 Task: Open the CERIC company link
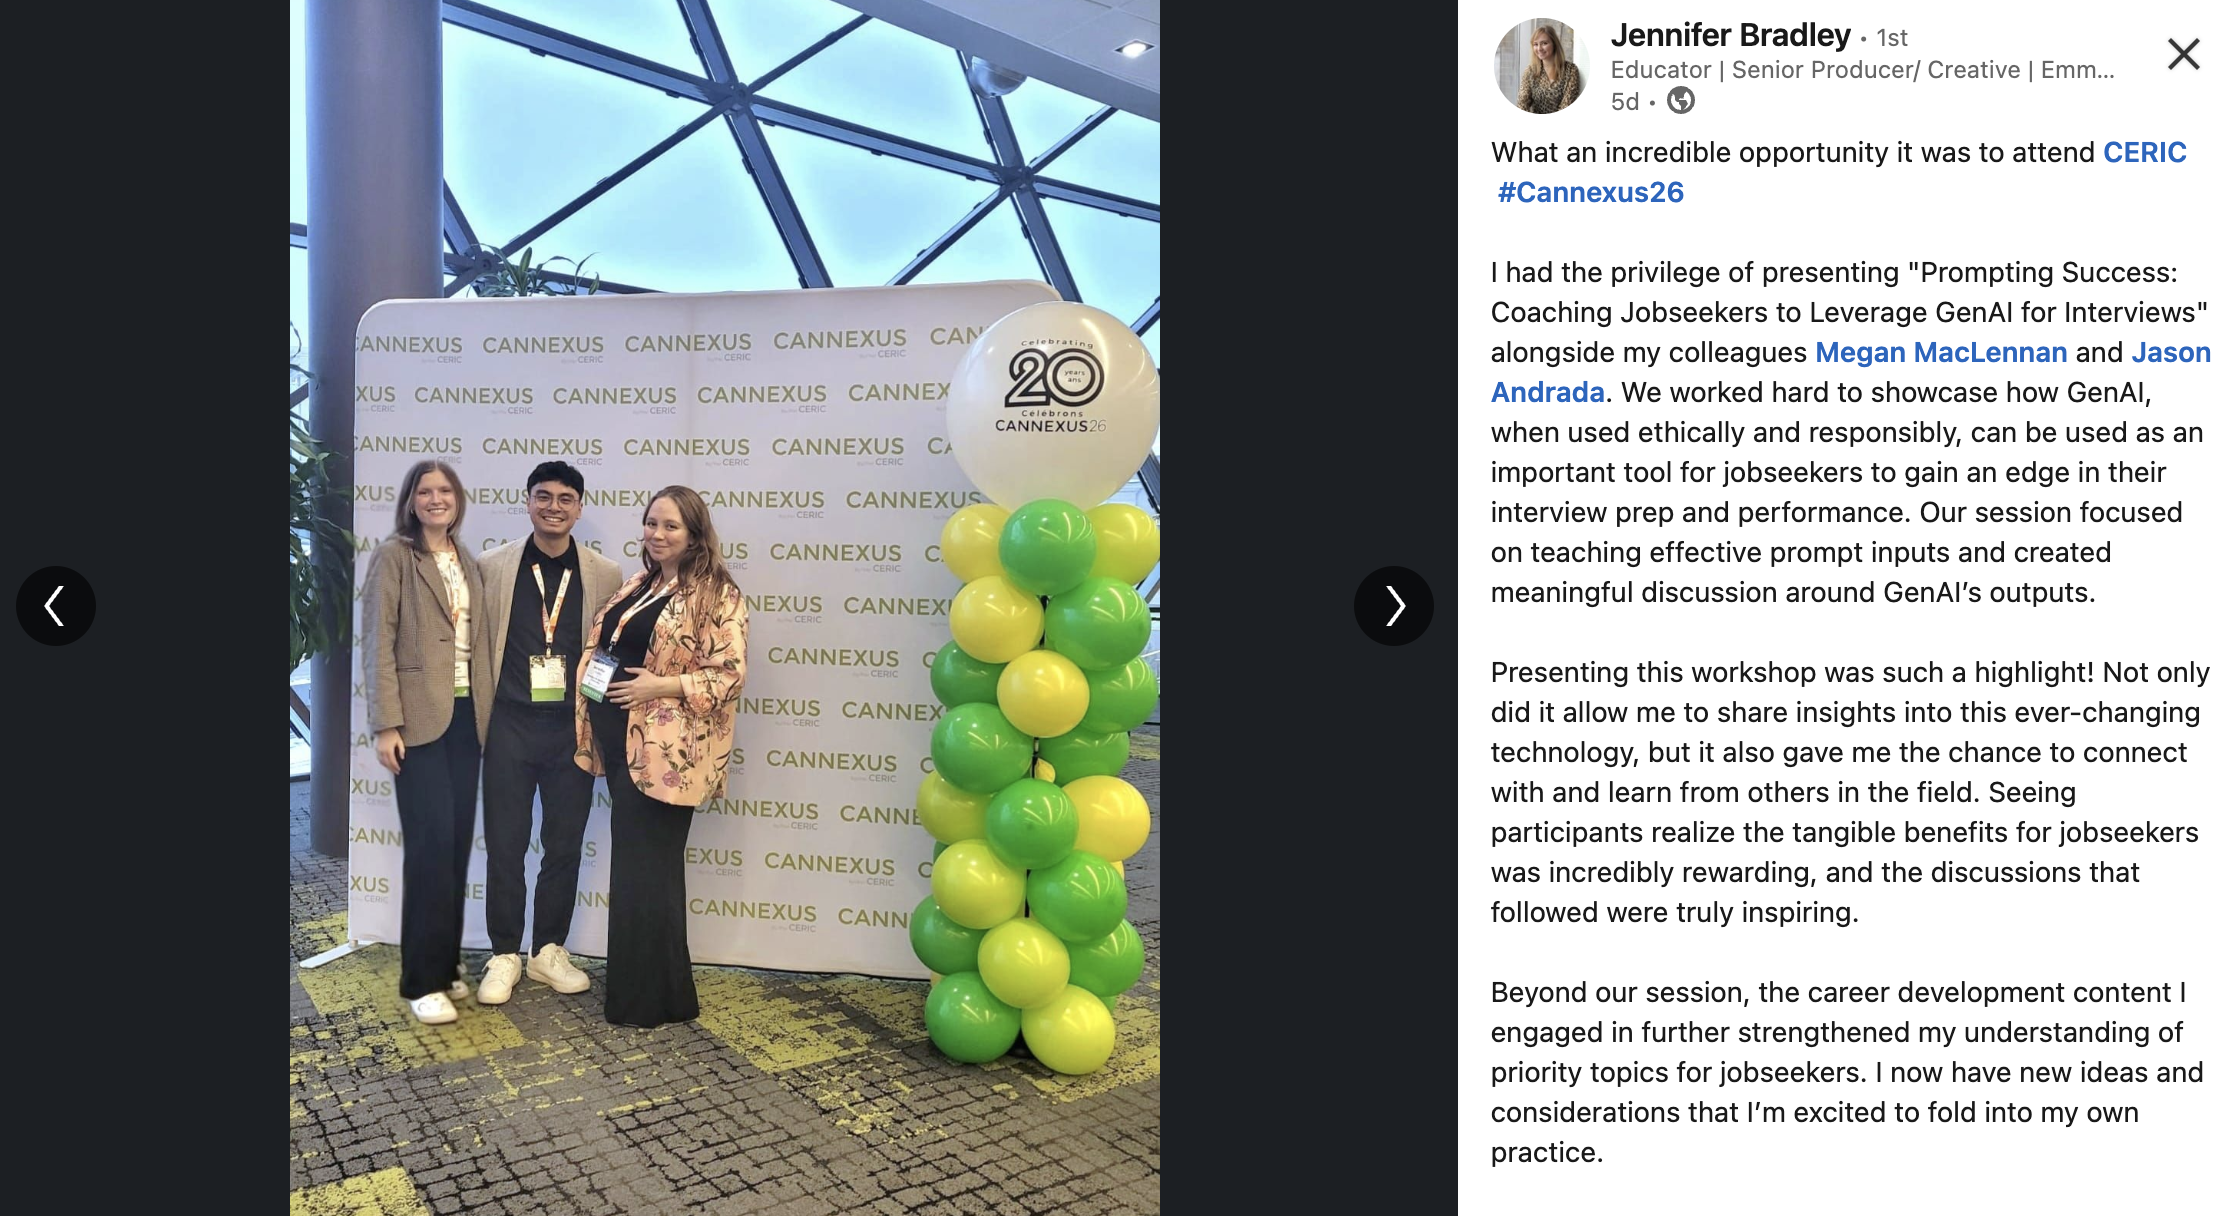(x=2144, y=152)
